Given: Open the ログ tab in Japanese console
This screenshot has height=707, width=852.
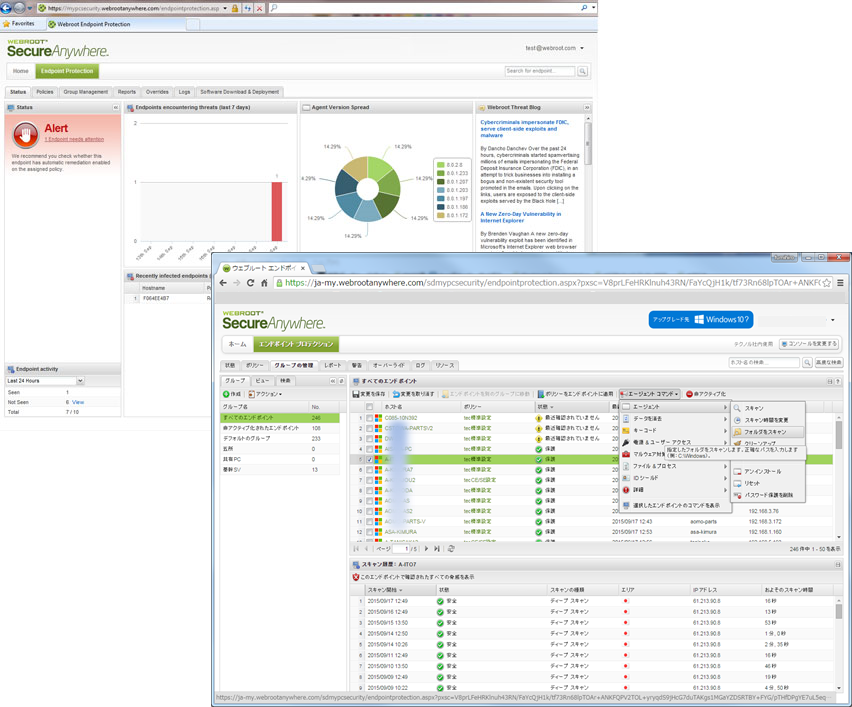Looking at the screenshot, I should 421,365.
